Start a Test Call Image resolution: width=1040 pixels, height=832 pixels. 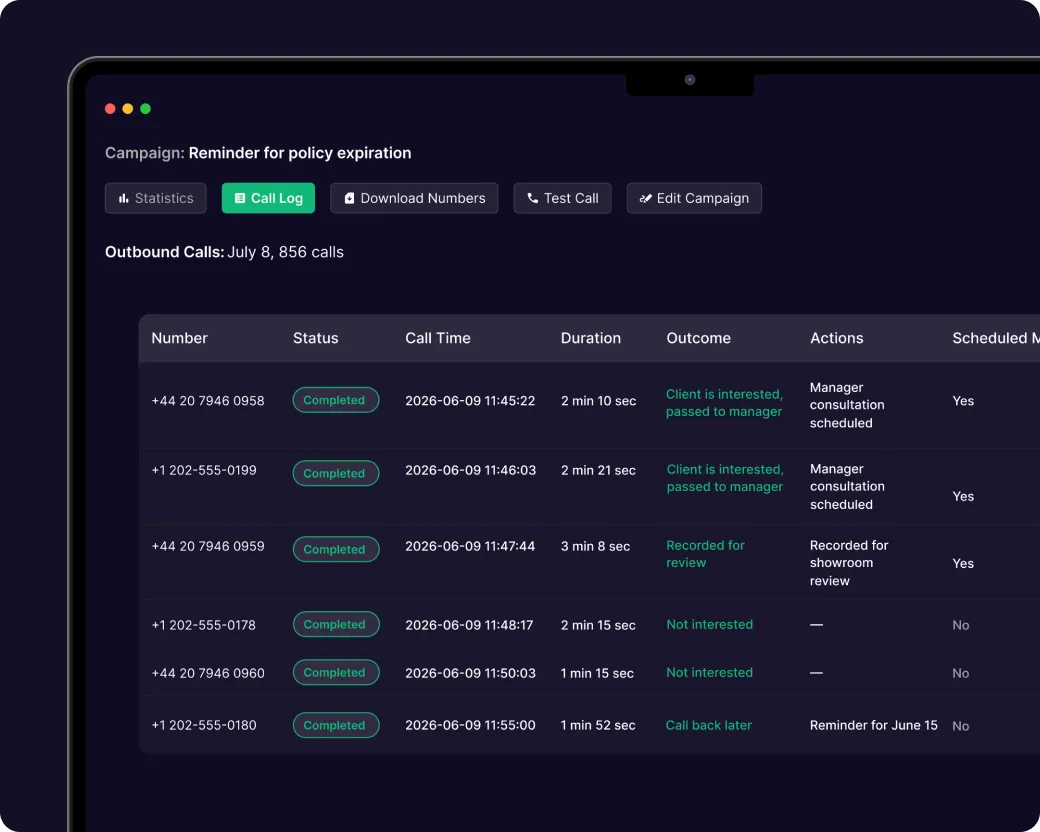click(562, 198)
